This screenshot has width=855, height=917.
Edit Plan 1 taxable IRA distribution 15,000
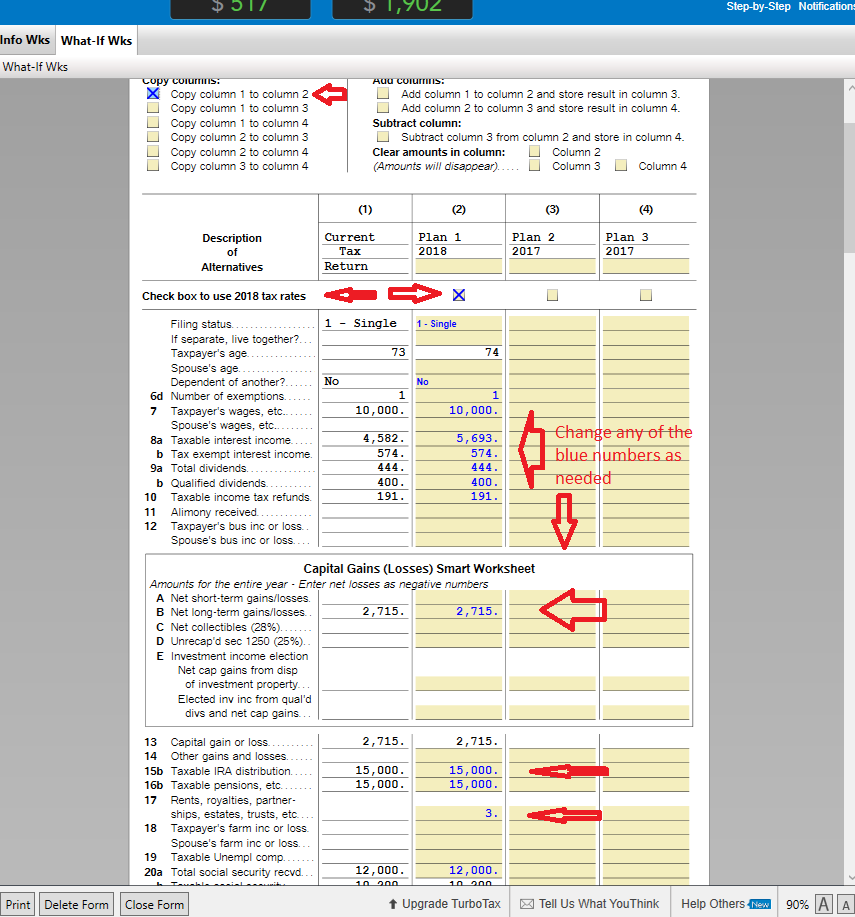(458, 771)
